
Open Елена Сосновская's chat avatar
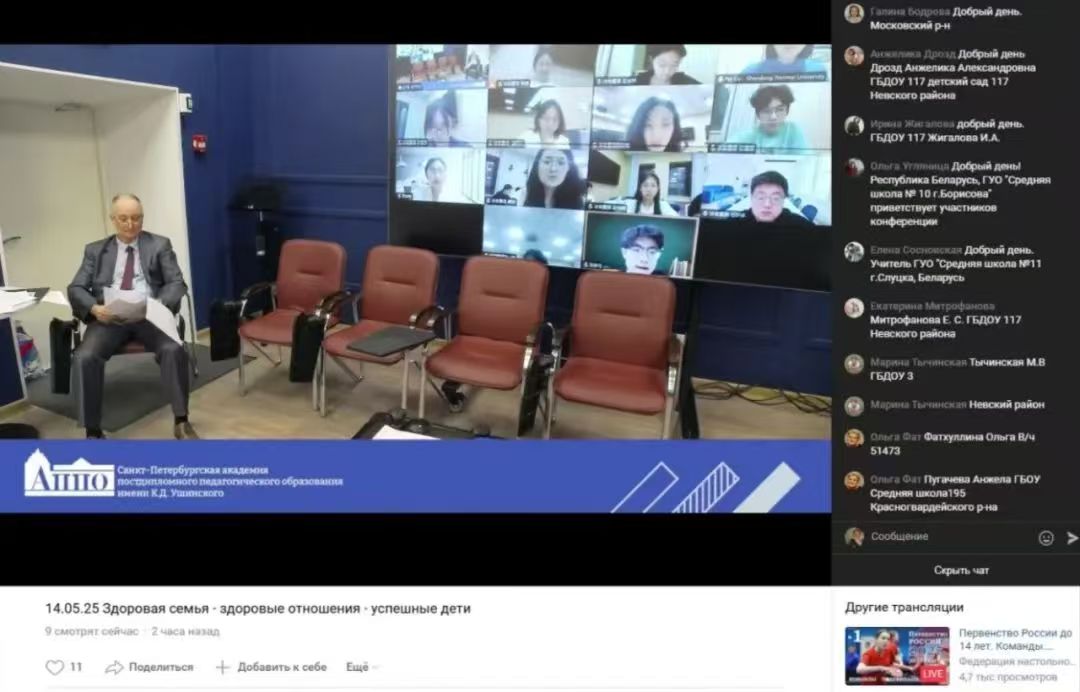coord(854,252)
